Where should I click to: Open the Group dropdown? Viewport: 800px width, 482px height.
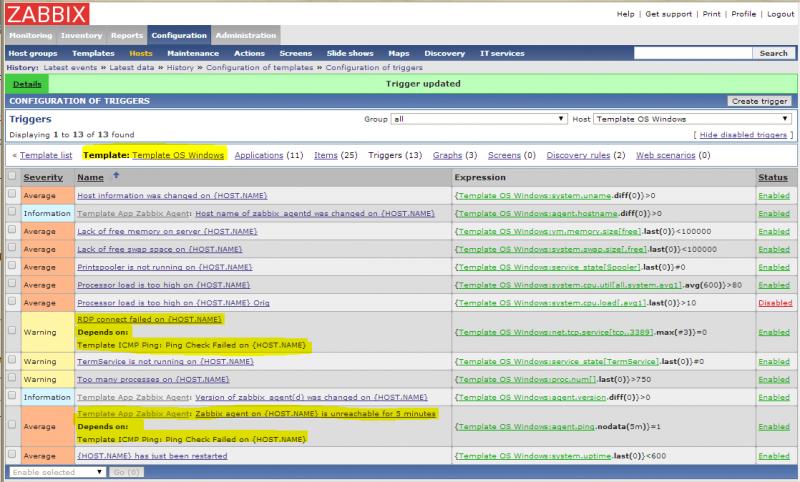point(479,119)
